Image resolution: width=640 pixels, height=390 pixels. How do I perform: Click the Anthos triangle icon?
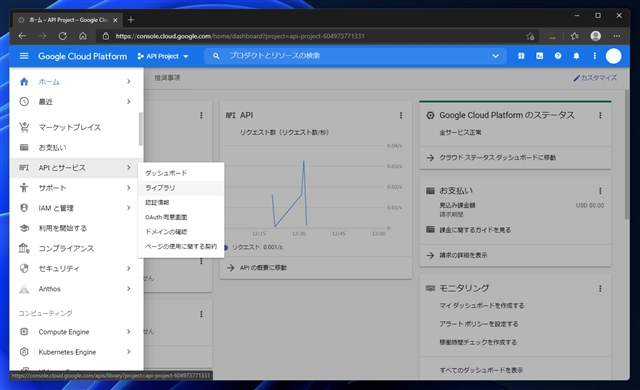(x=24, y=289)
